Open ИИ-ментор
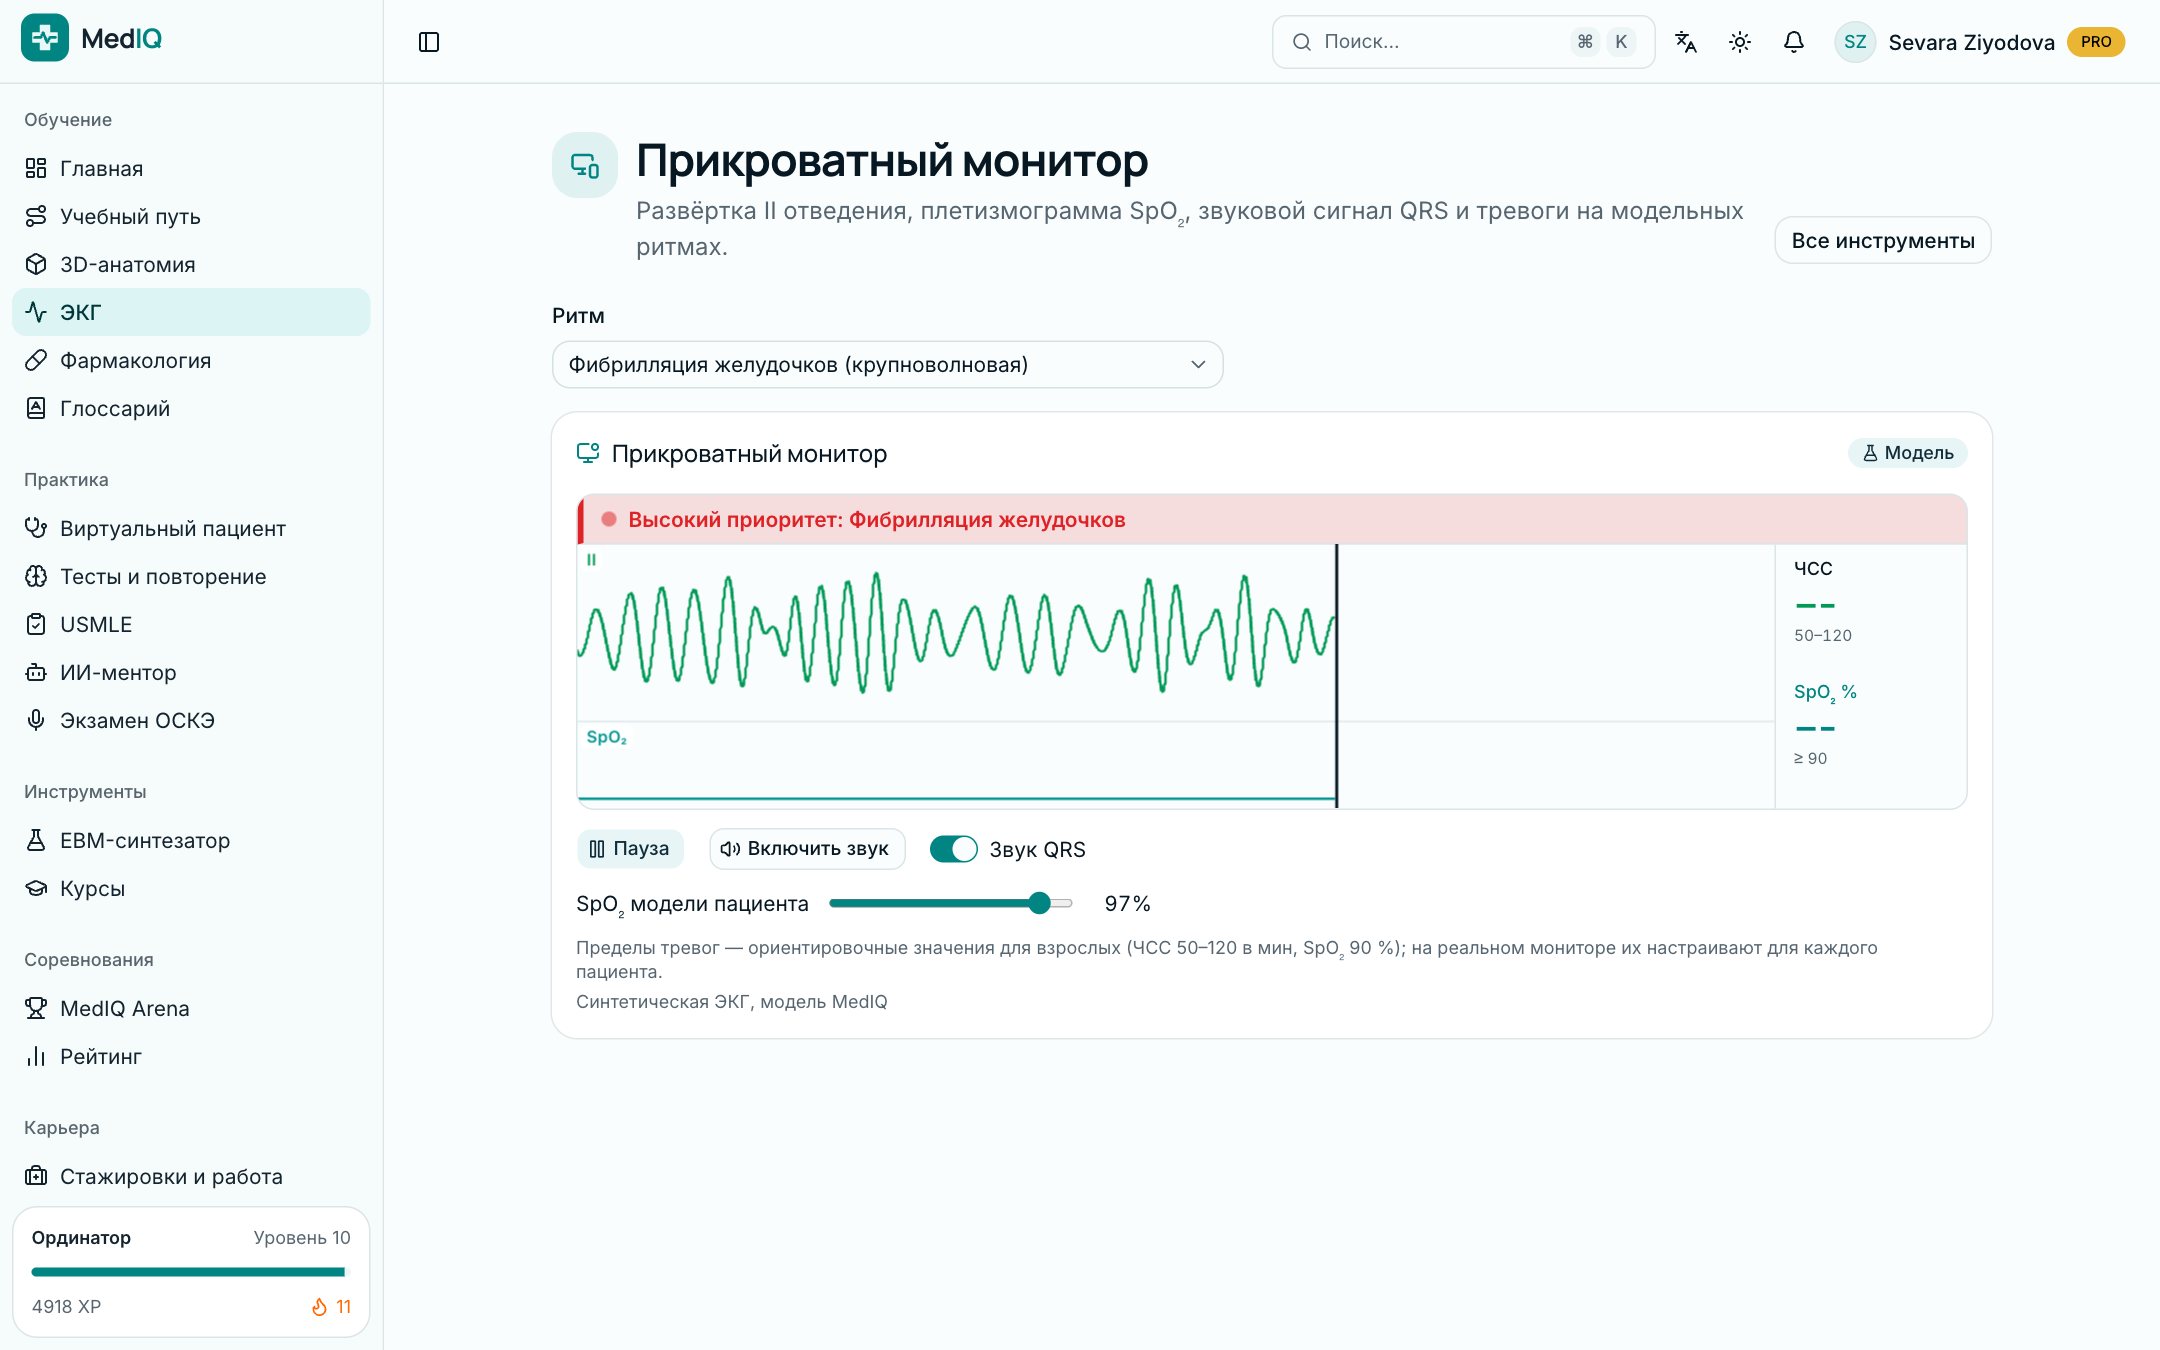This screenshot has height=1350, width=2160. [191, 672]
